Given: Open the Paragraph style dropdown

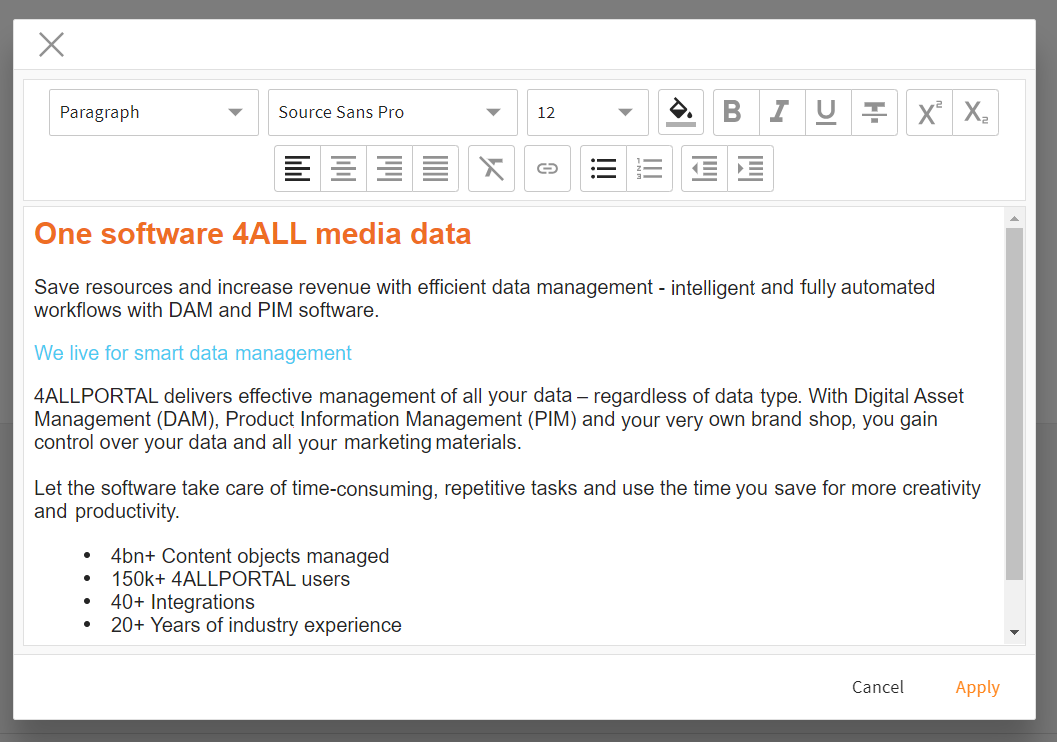Looking at the screenshot, I should coord(154,113).
